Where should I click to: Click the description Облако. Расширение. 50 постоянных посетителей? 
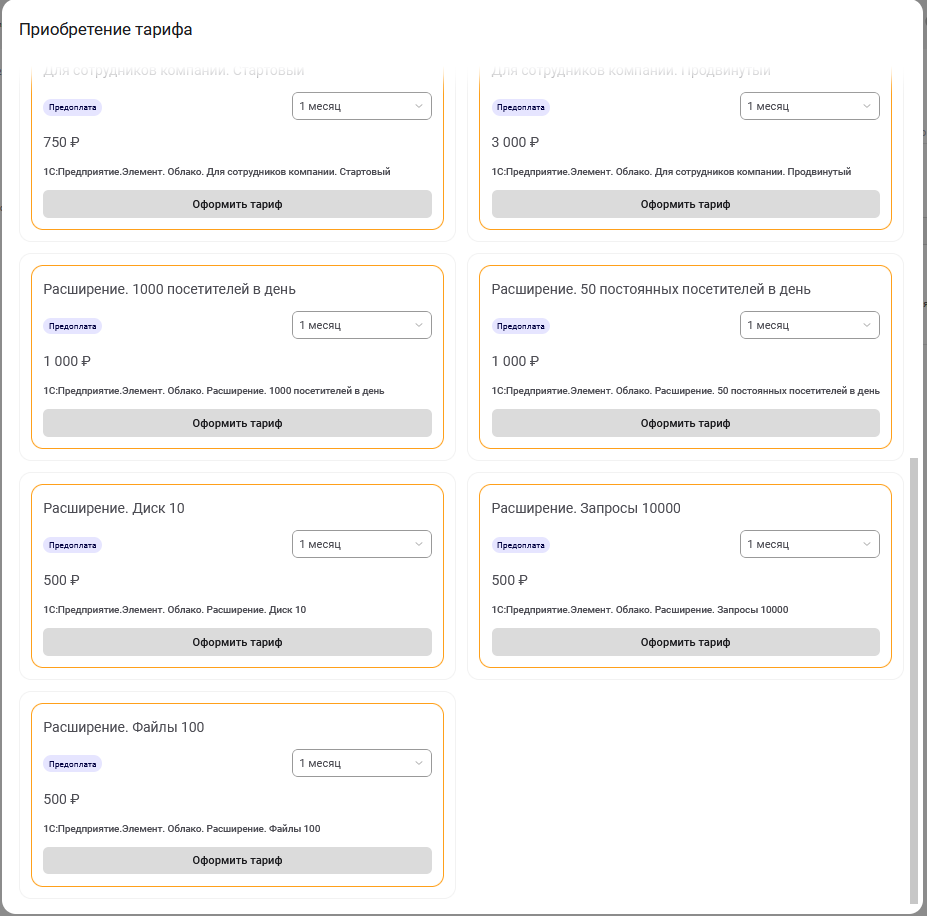click(x=686, y=391)
